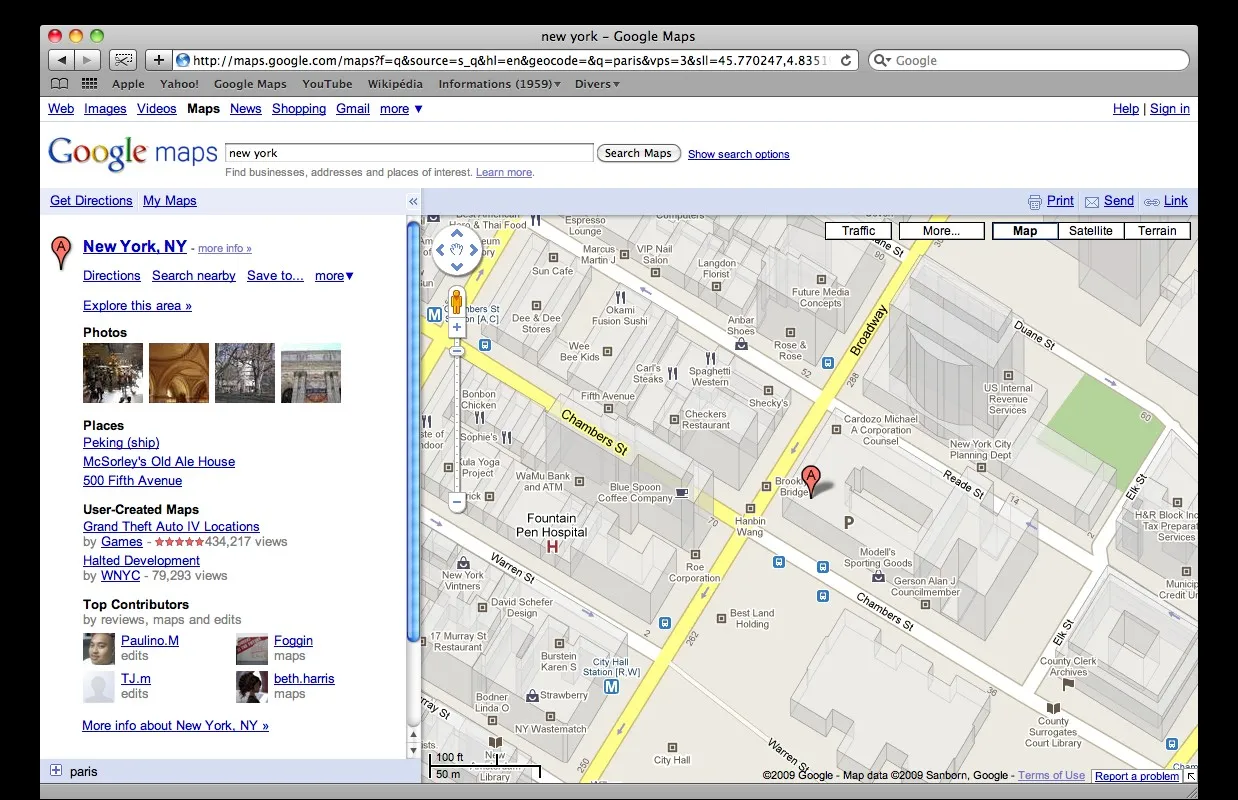
Task: Open the News tab link
Action: coord(245,109)
